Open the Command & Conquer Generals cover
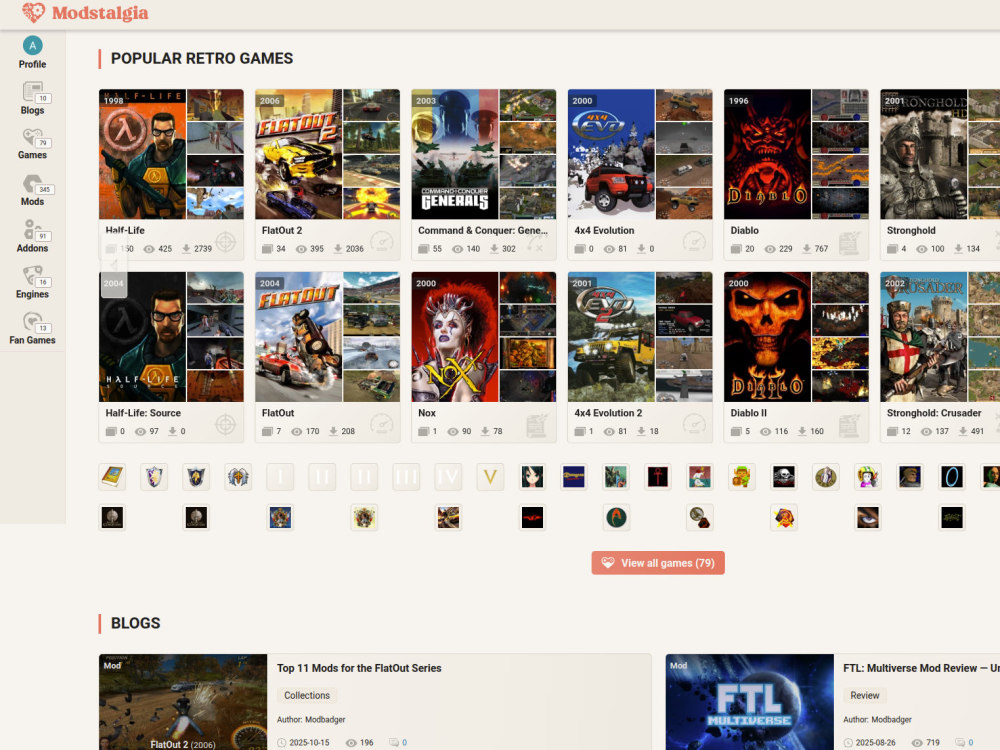Image resolution: width=1000 pixels, height=750 pixels. (x=455, y=154)
